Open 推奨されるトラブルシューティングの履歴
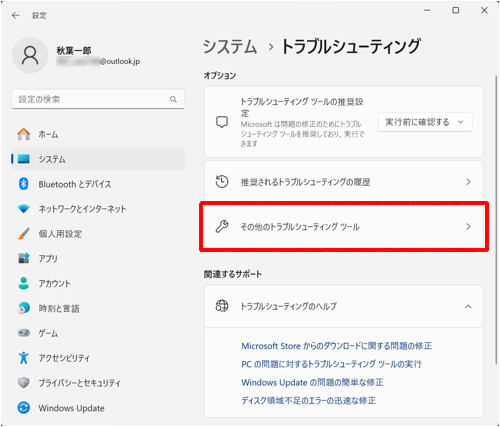Image resolution: width=500 pixels, height=427 pixels. point(344,182)
